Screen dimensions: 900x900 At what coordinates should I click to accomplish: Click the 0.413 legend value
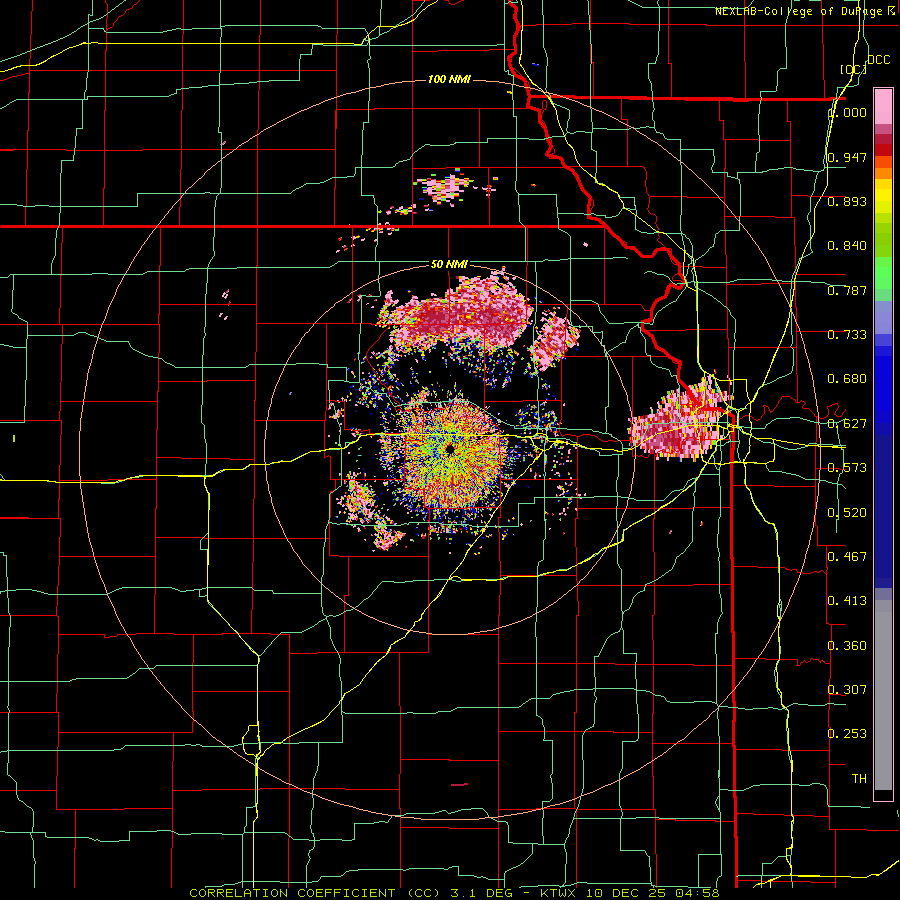(x=847, y=601)
